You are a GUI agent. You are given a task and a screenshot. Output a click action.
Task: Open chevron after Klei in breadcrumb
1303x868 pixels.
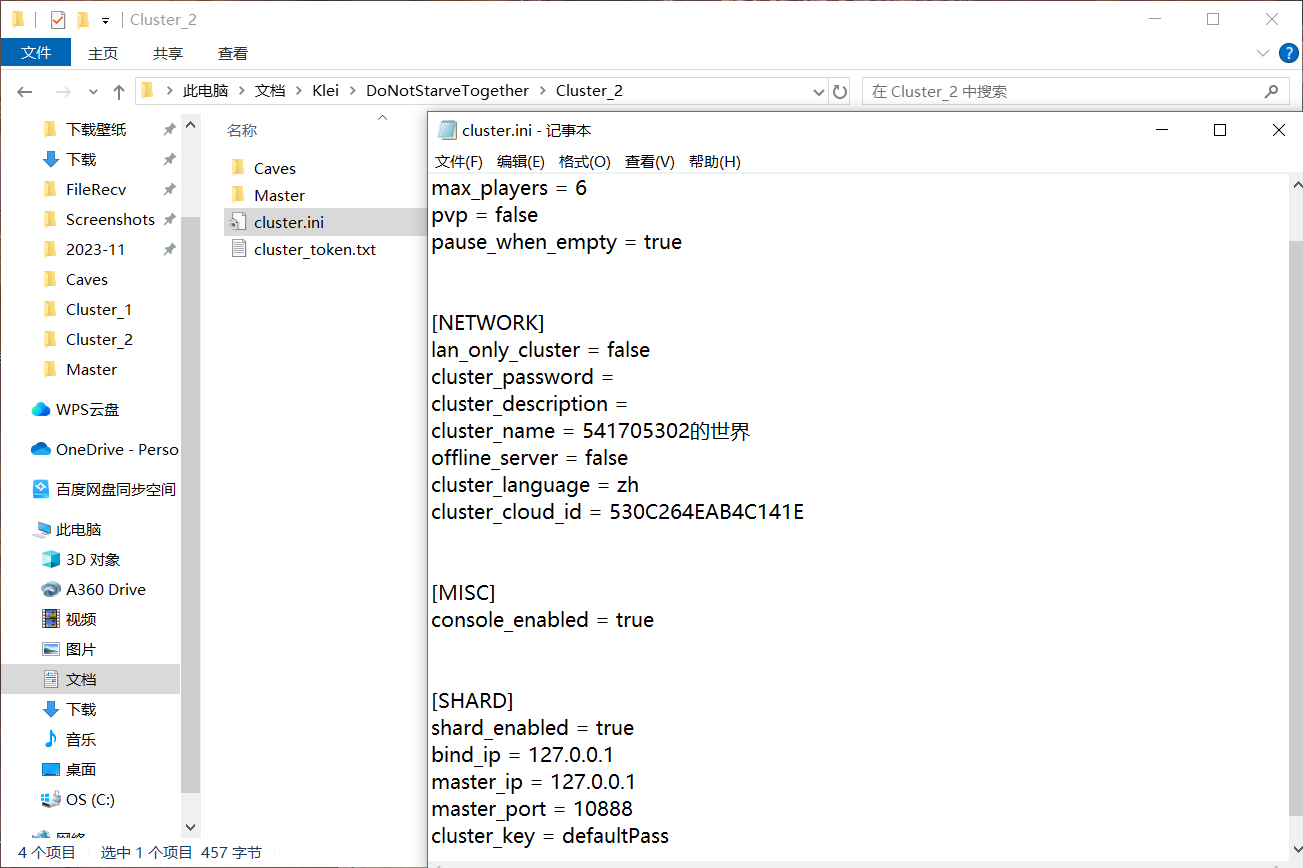353,91
